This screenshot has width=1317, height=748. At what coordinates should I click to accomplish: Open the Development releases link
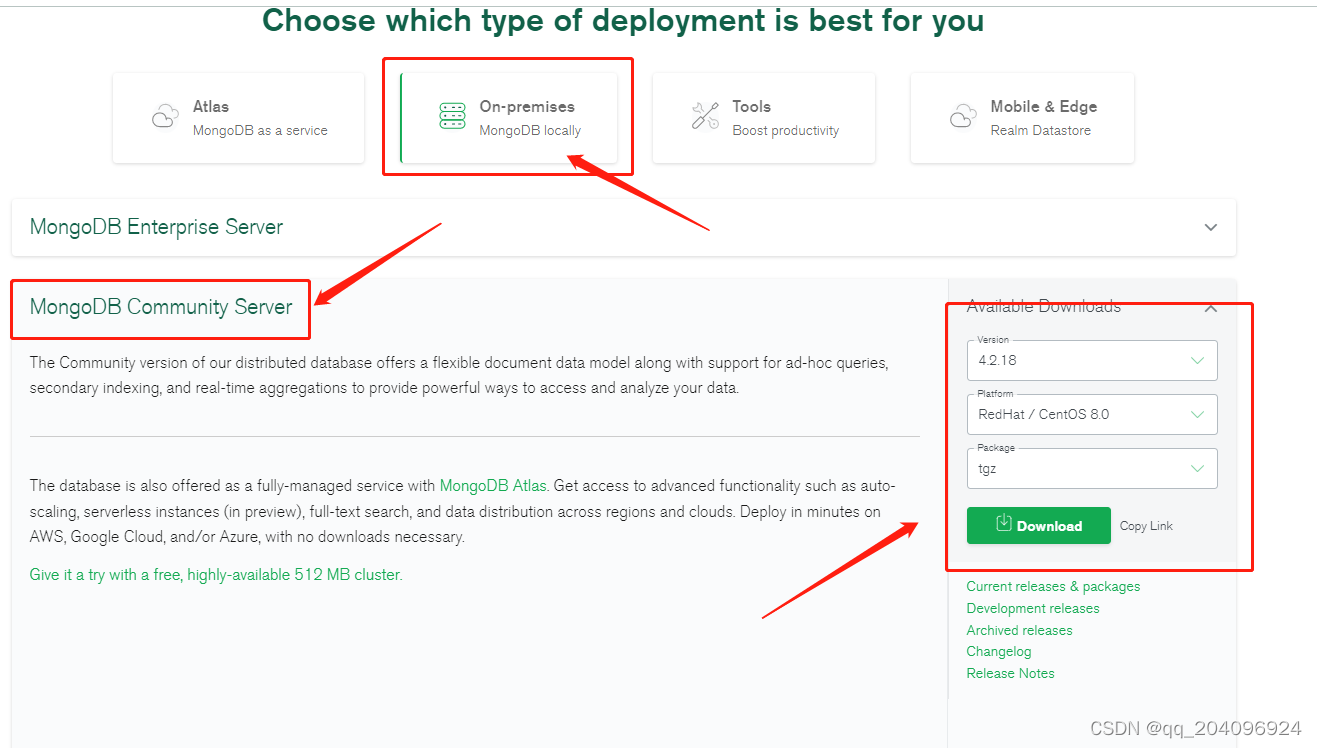pos(1033,608)
